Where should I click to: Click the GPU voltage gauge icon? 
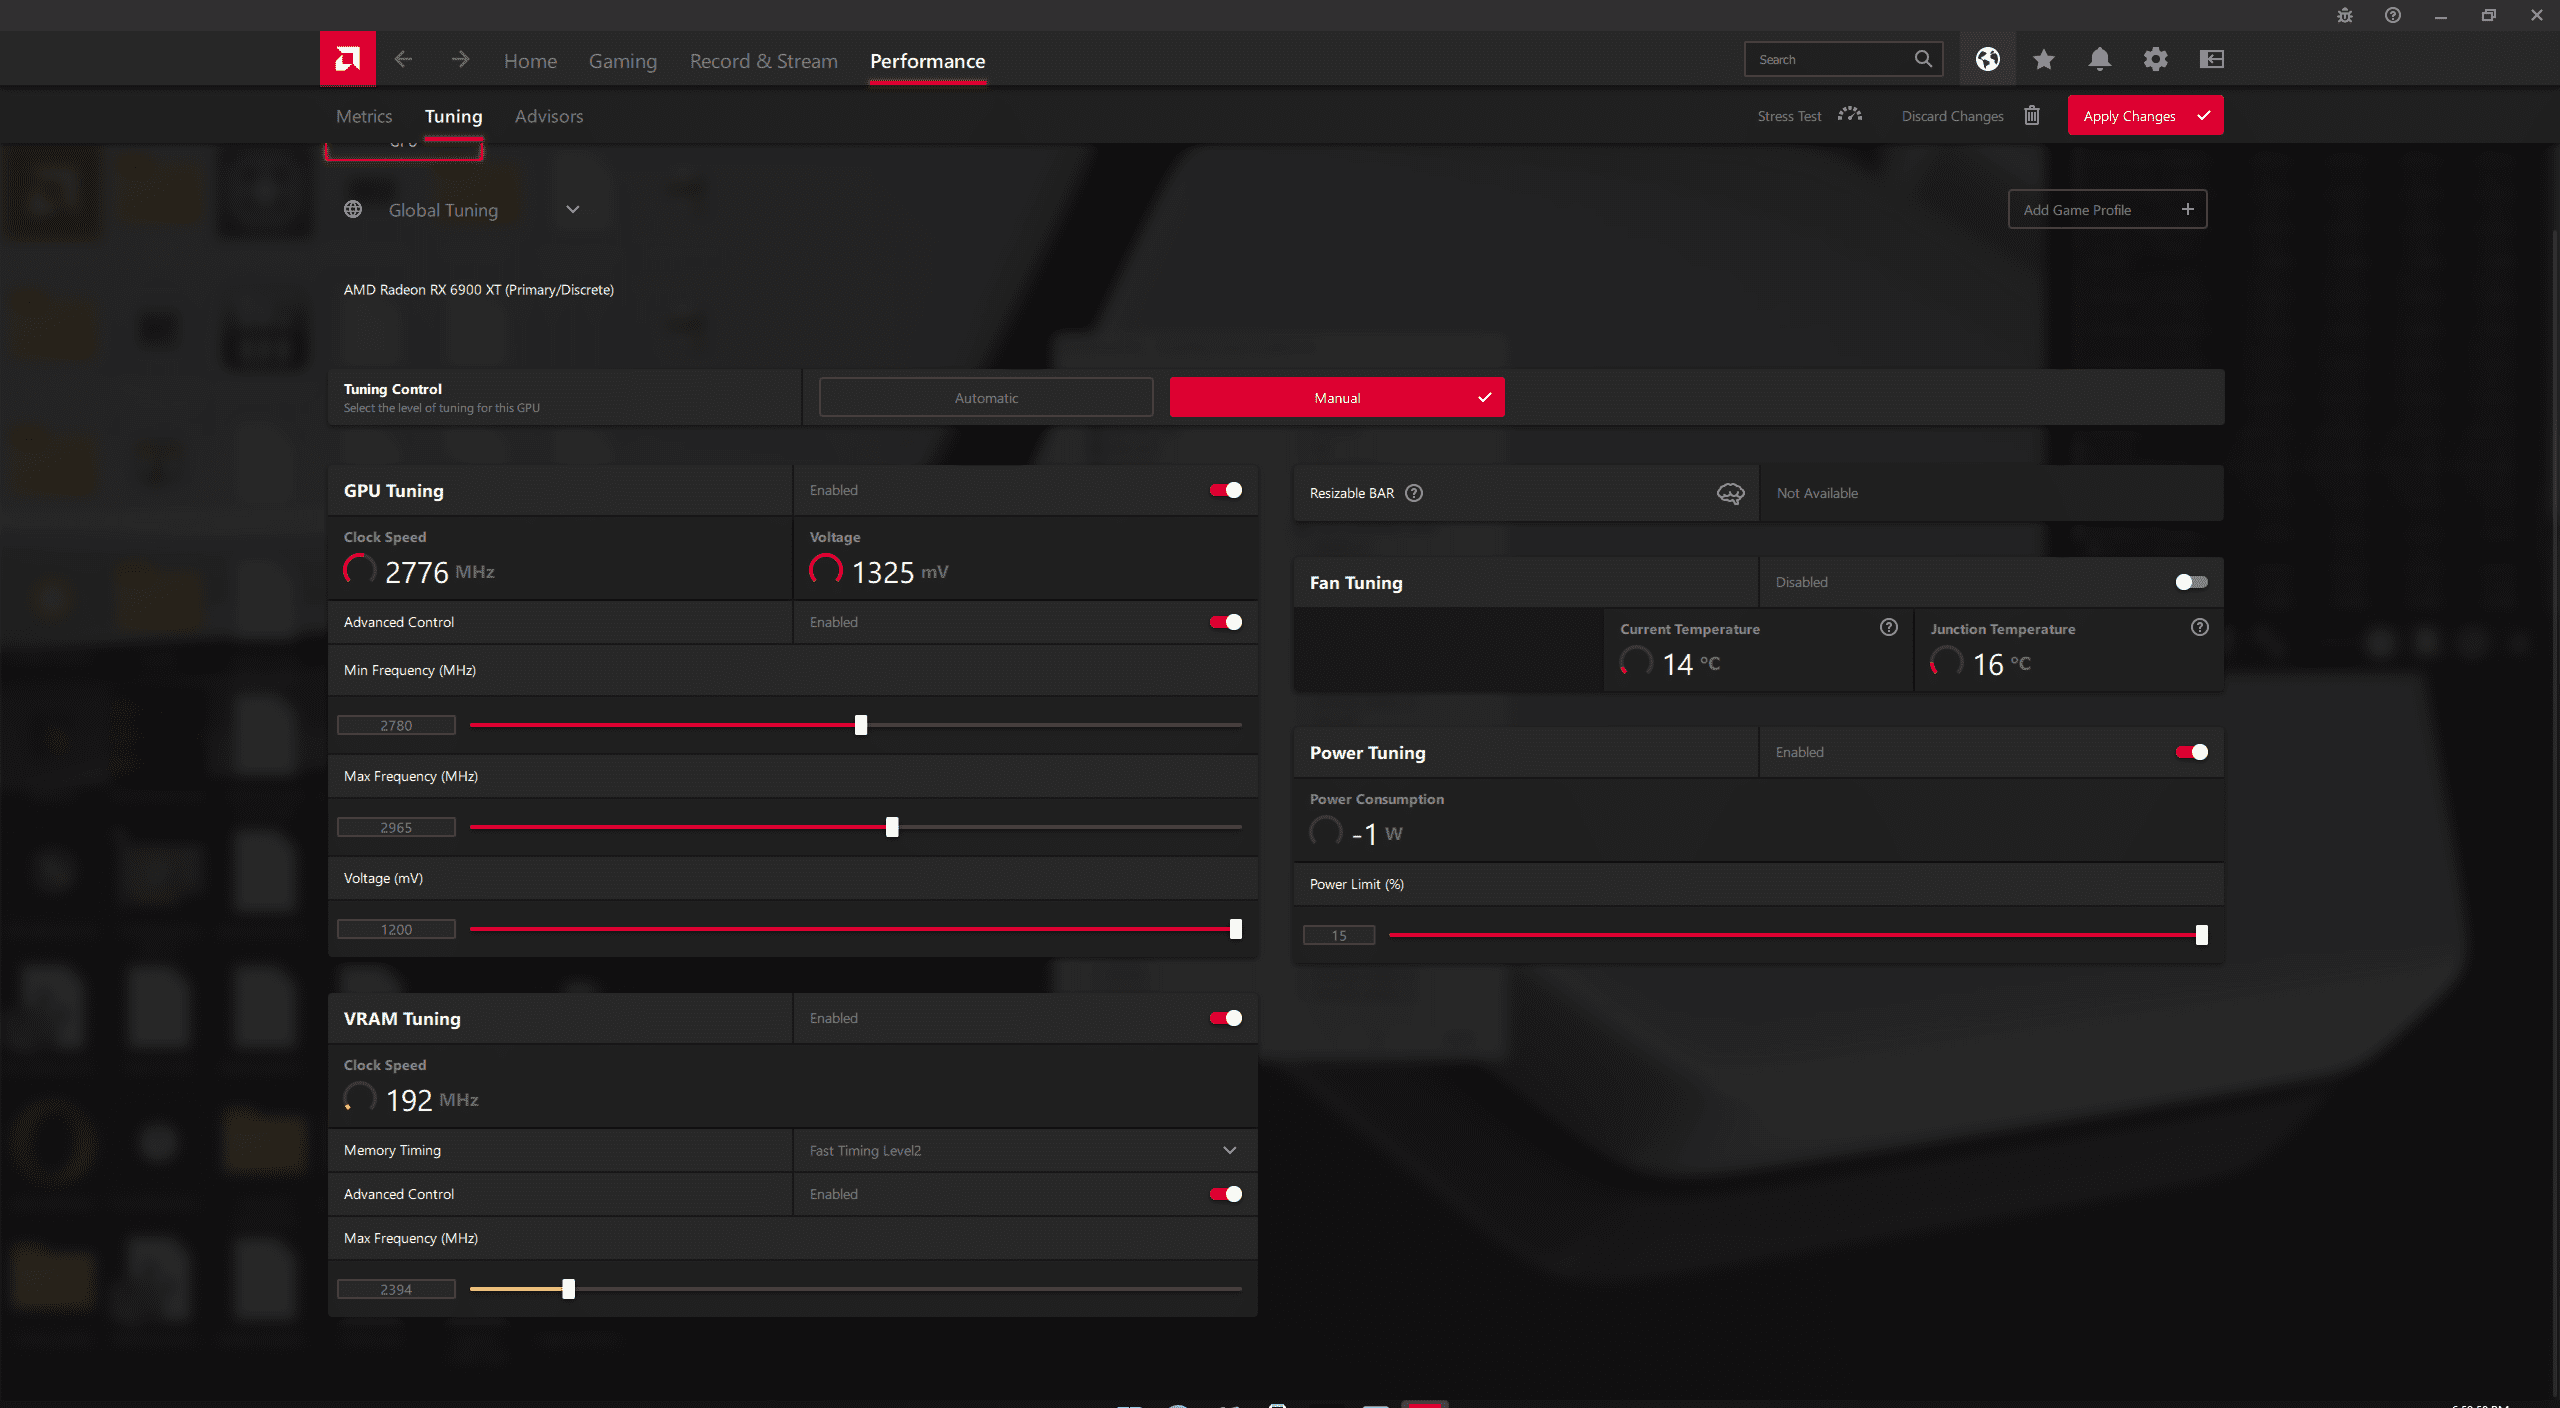click(826, 571)
